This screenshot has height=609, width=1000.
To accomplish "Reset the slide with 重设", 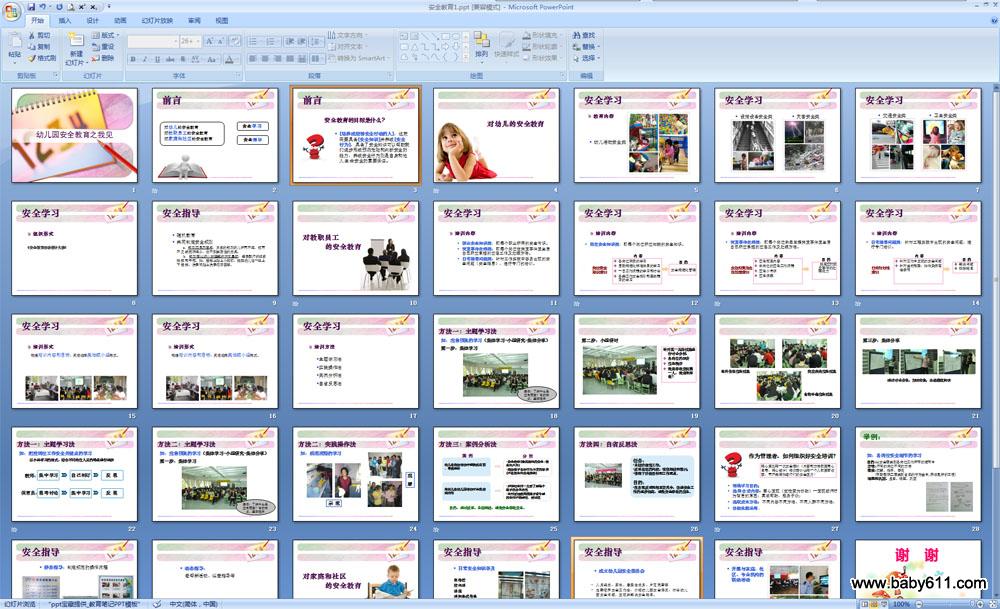I will pyautogui.click(x=103, y=47).
